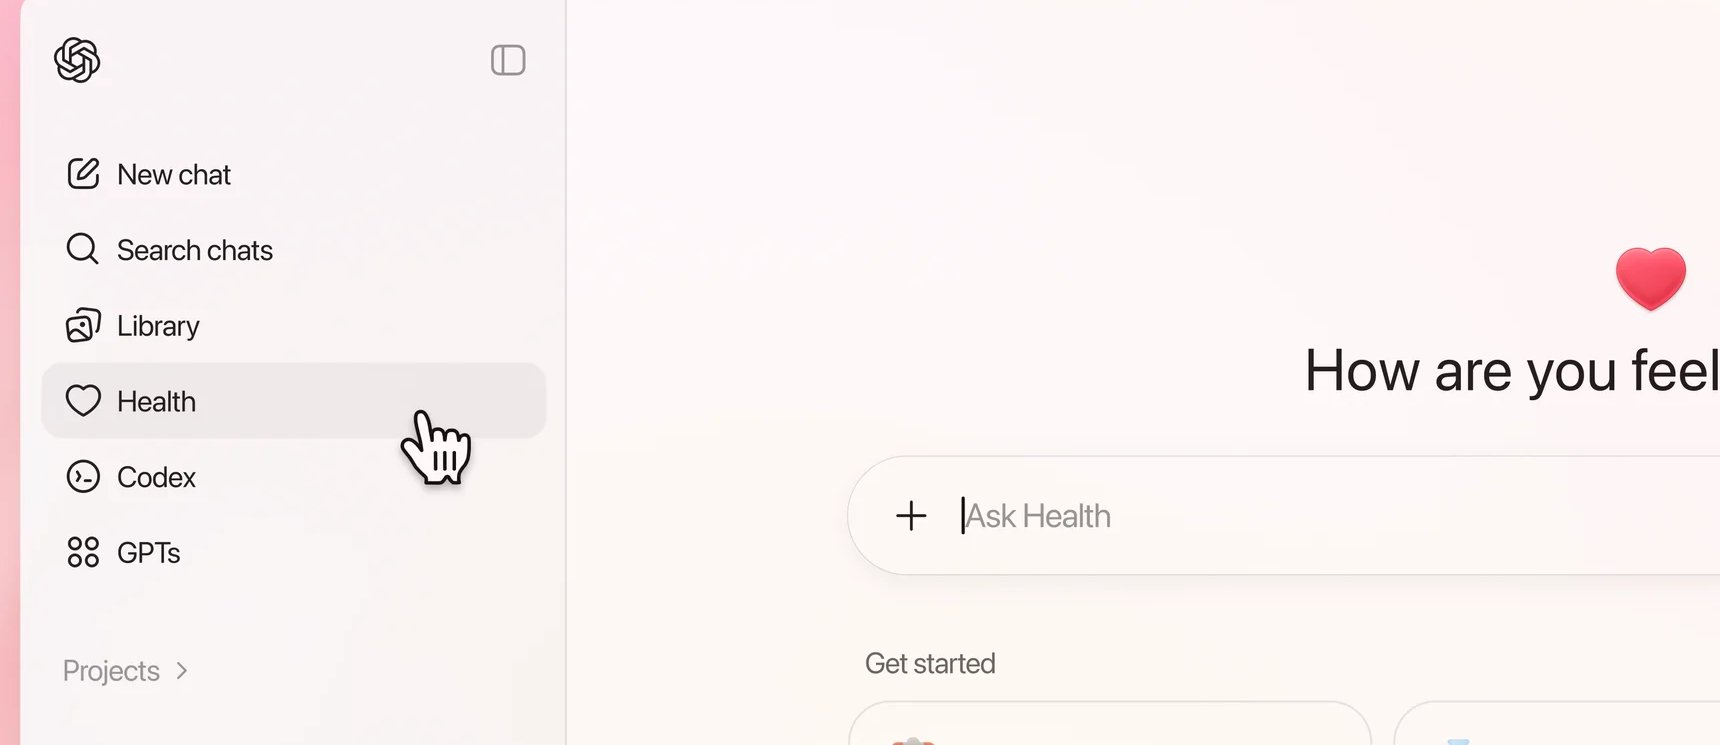
Task: Click the red heart above the heading
Action: [1651, 278]
